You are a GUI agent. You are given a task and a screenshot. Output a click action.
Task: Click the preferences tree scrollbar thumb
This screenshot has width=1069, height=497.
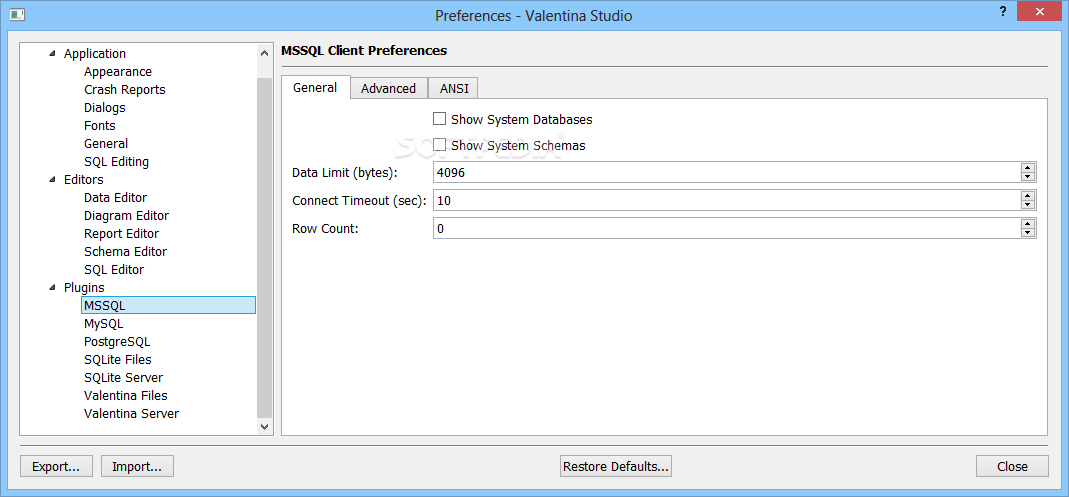[265, 247]
